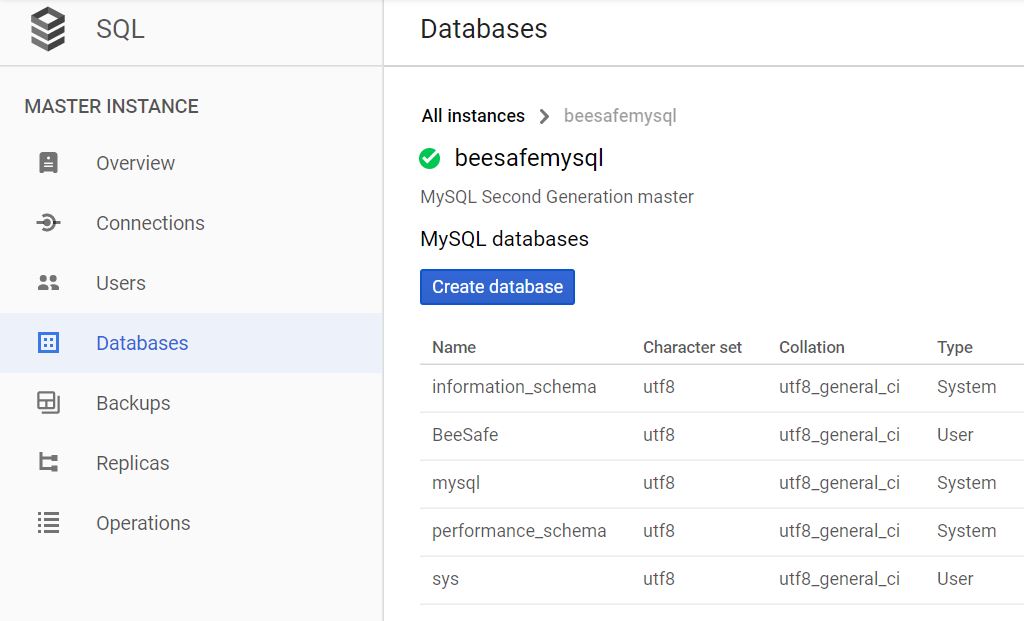Click the Overview sidebar icon

pos(48,163)
